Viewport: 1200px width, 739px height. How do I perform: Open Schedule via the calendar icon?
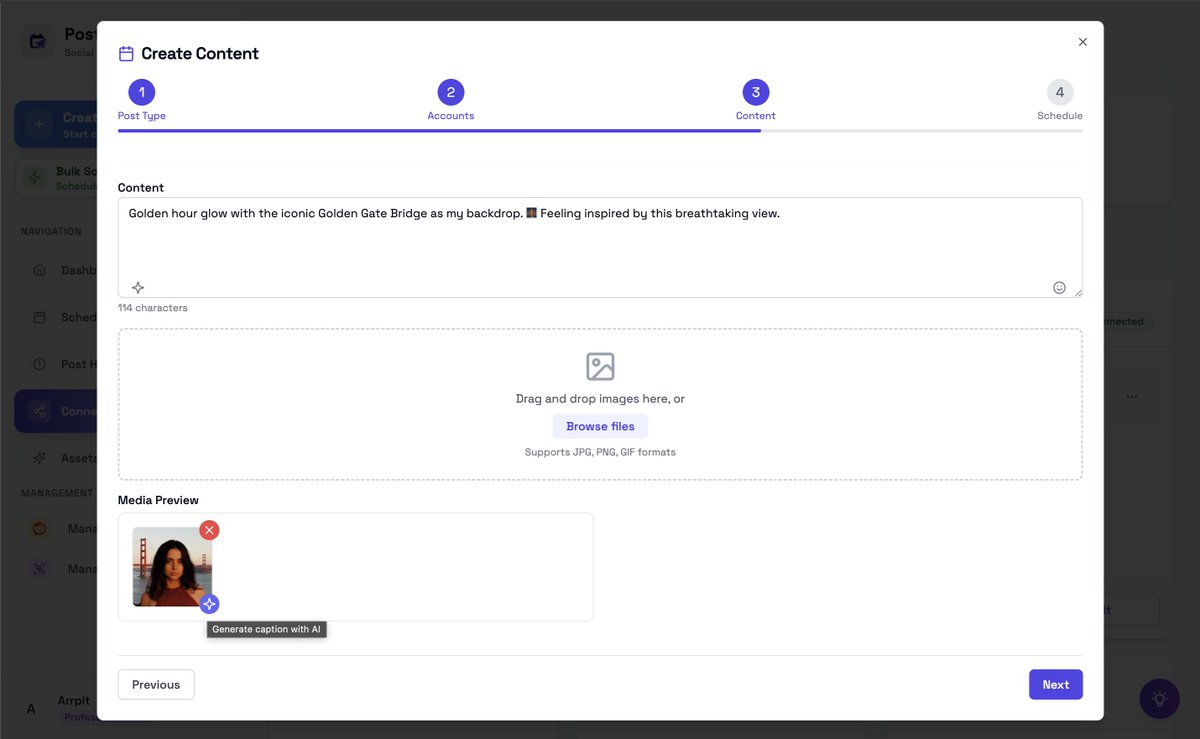38,317
